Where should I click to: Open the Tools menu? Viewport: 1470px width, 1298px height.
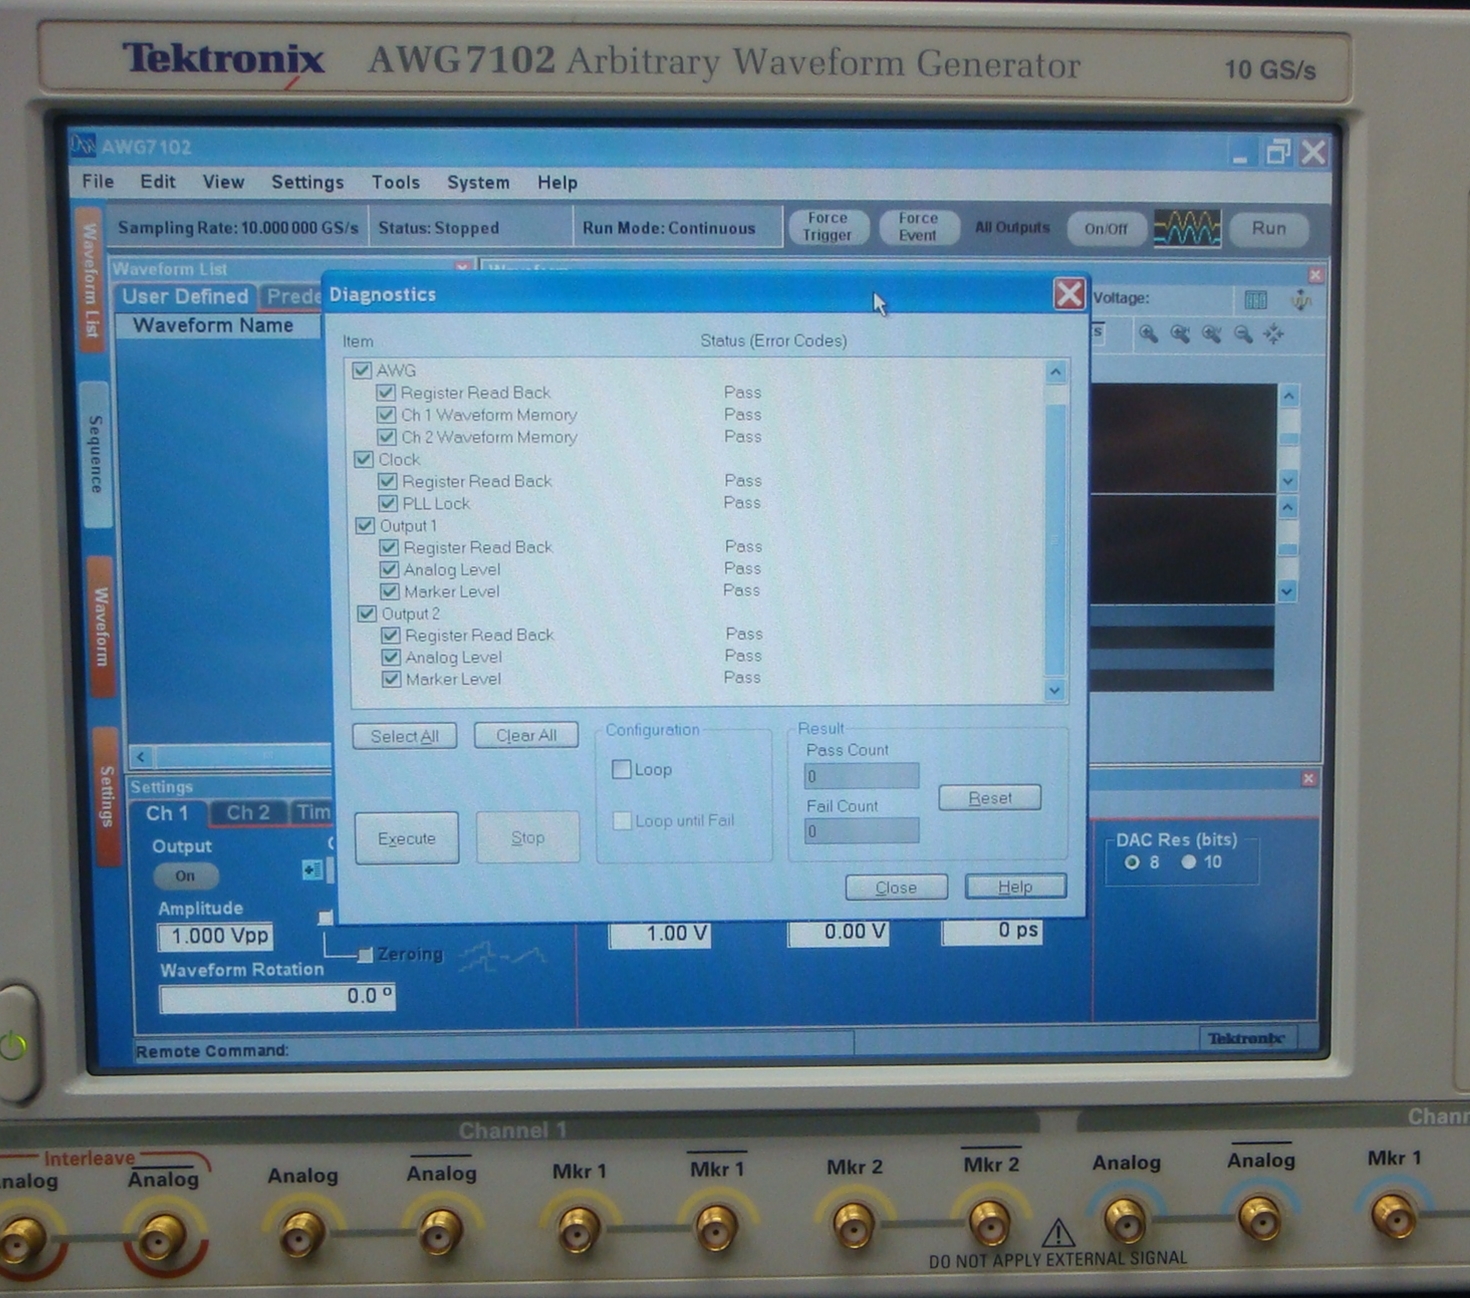click(x=395, y=182)
